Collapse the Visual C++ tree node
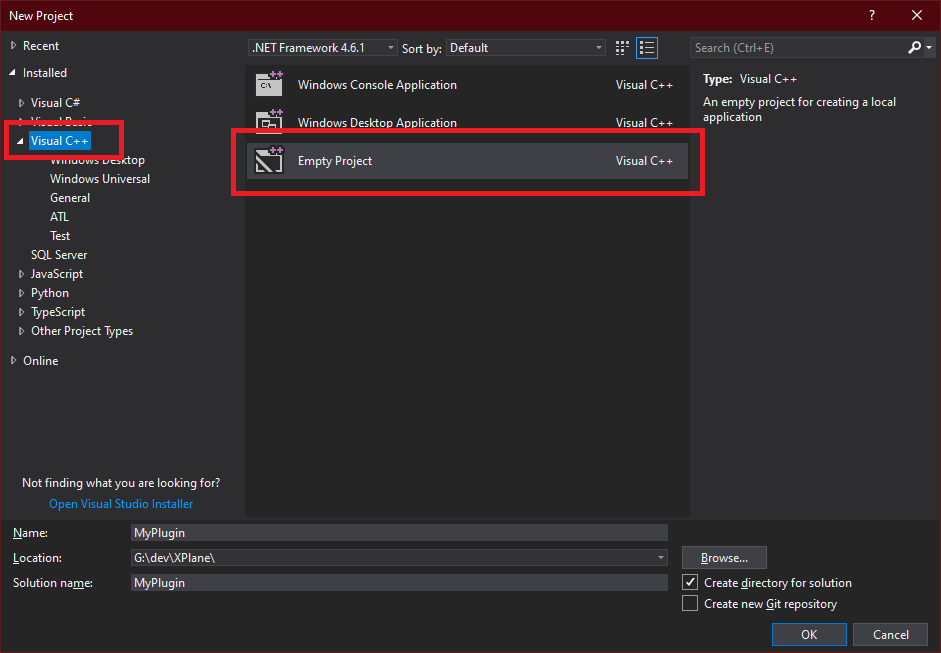Viewport: 941px width, 653px height. tap(22, 140)
